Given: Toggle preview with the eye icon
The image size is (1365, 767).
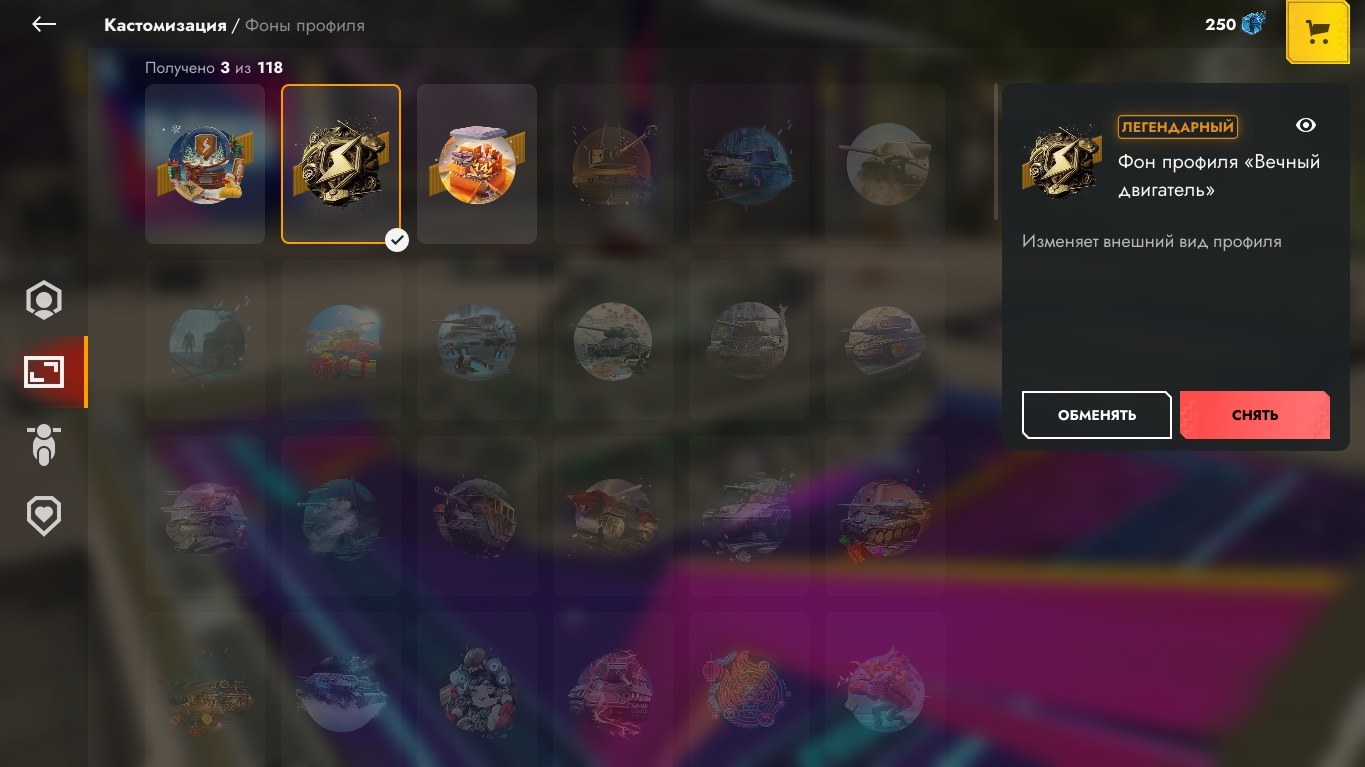Looking at the screenshot, I should [x=1305, y=125].
